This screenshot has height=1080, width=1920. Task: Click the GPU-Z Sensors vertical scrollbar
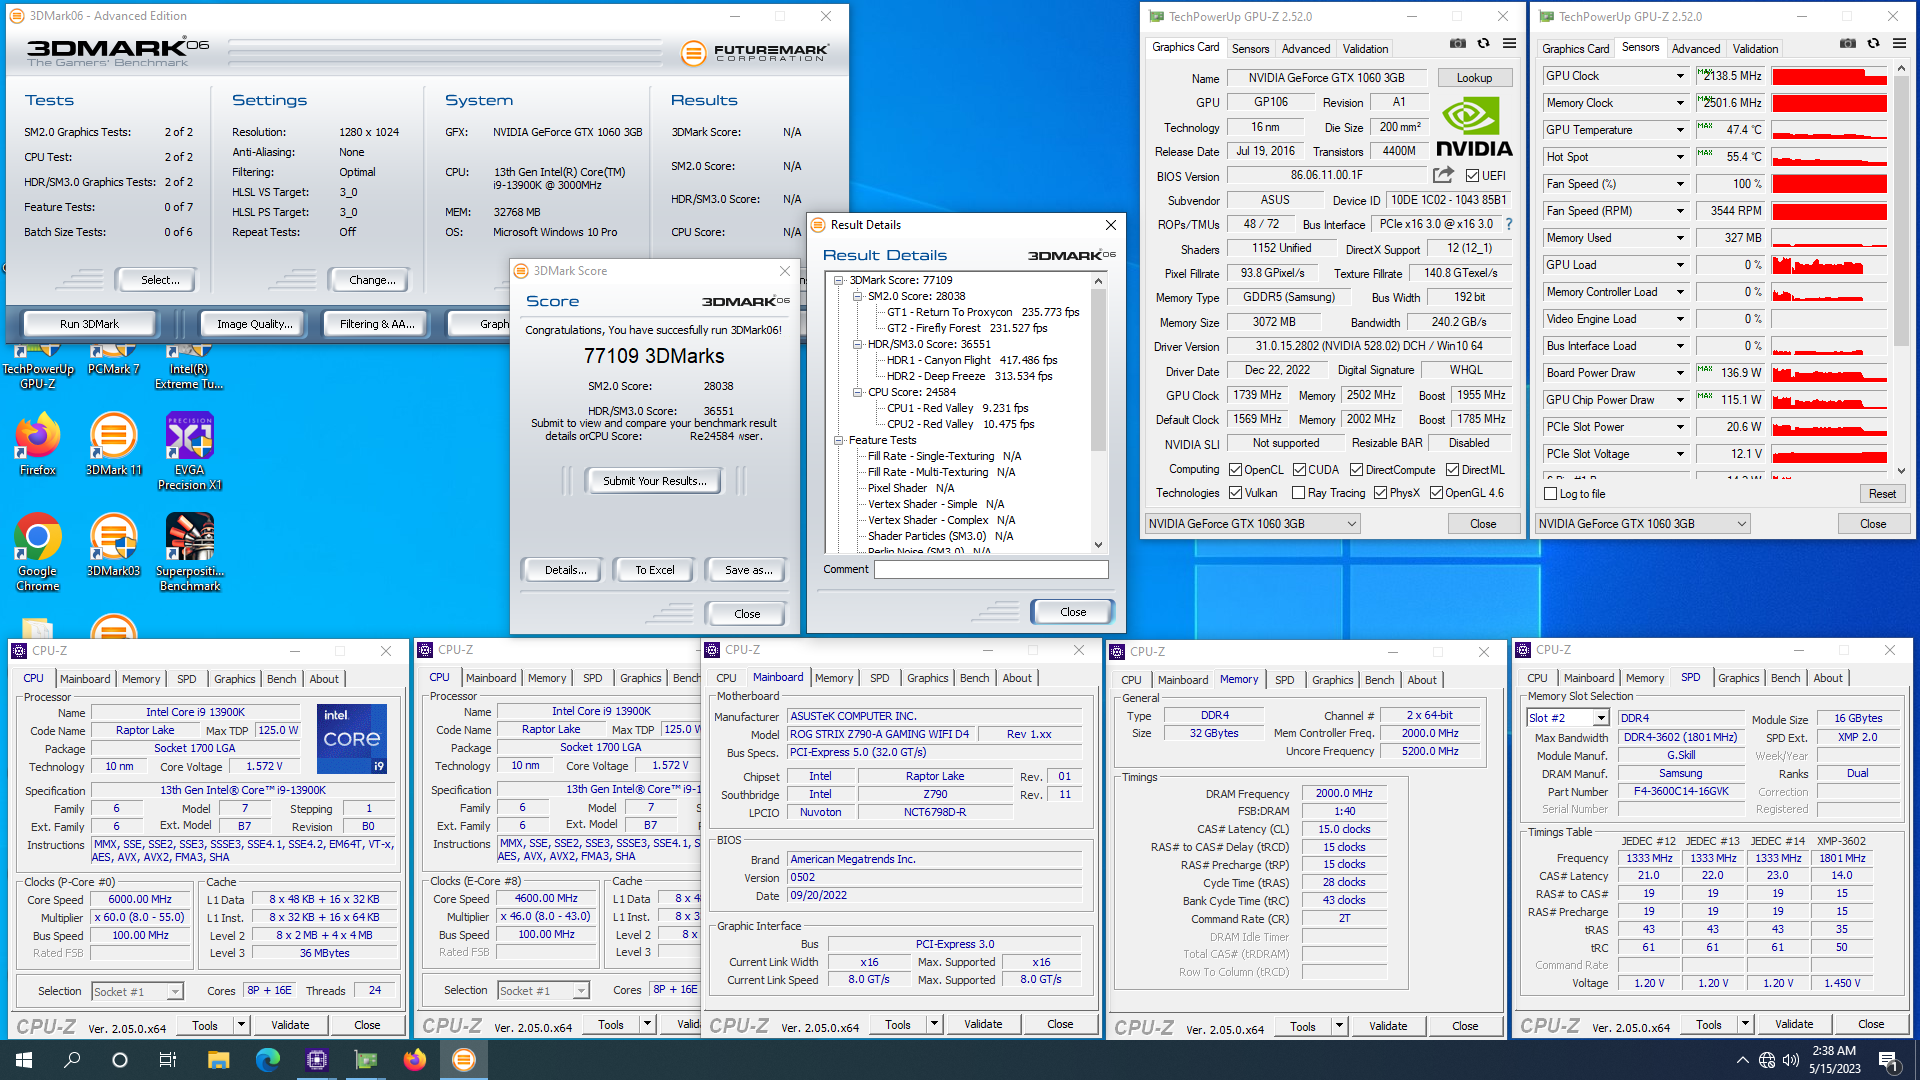point(1902,268)
